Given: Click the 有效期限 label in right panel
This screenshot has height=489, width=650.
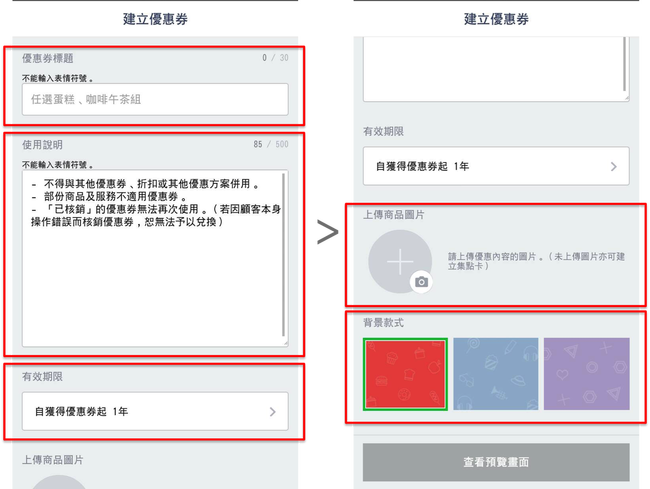Looking at the screenshot, I should click(383, 131).
